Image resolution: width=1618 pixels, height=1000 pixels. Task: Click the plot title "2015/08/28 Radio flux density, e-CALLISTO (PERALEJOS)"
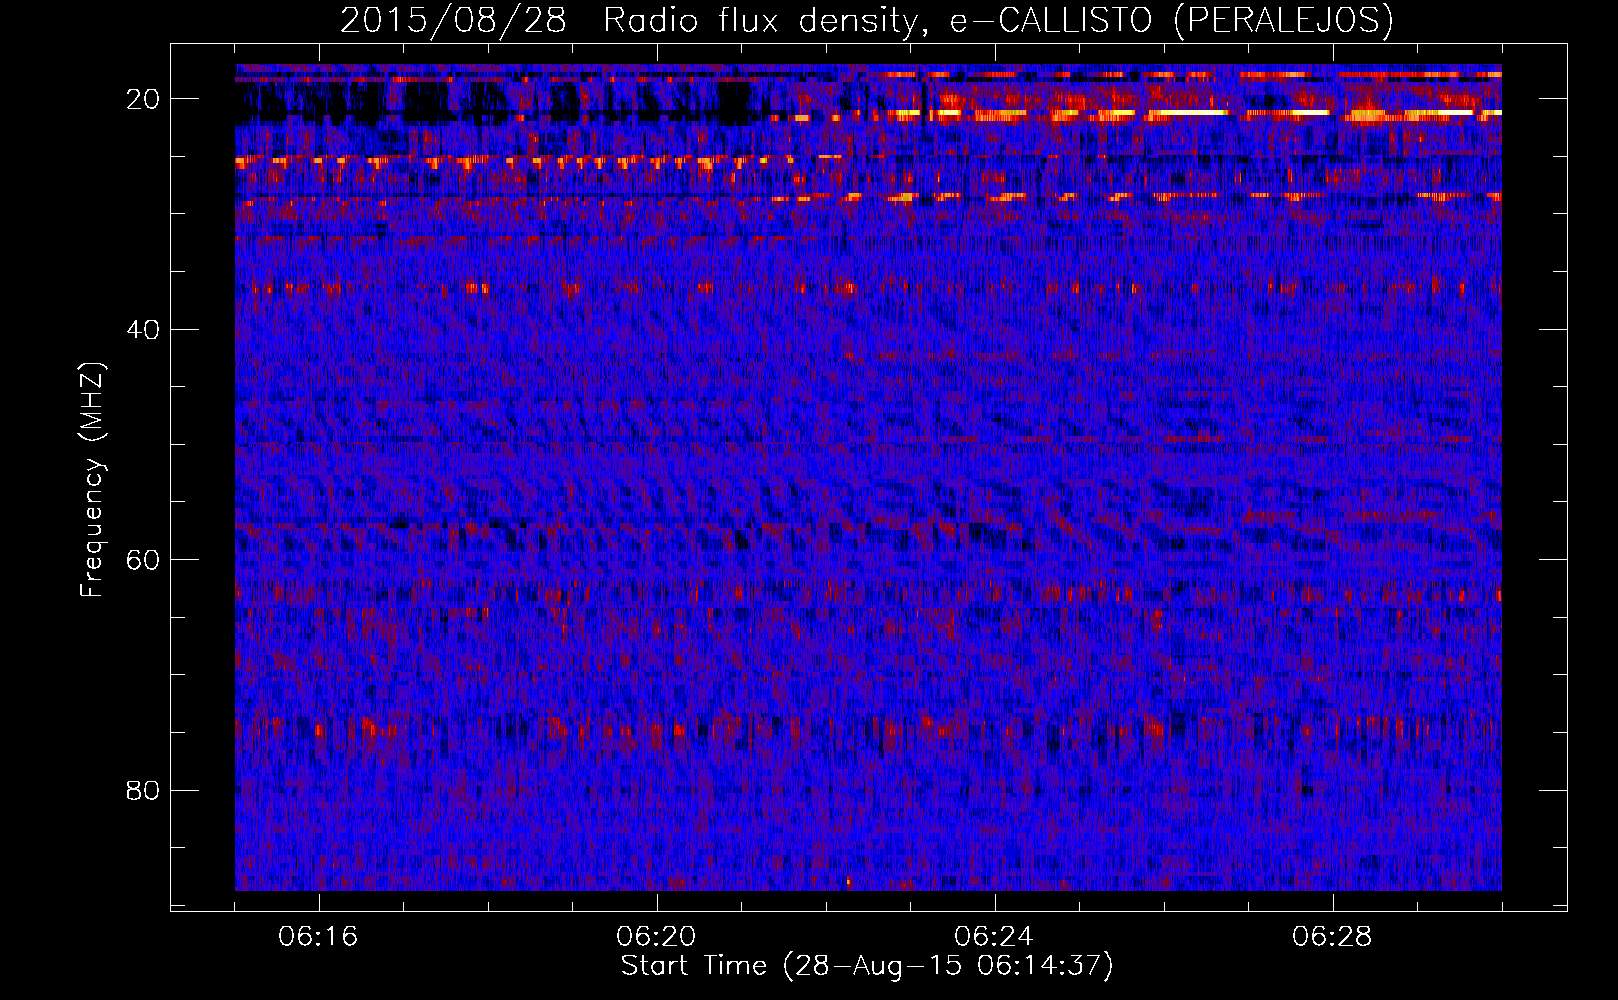tap(866, 21)
